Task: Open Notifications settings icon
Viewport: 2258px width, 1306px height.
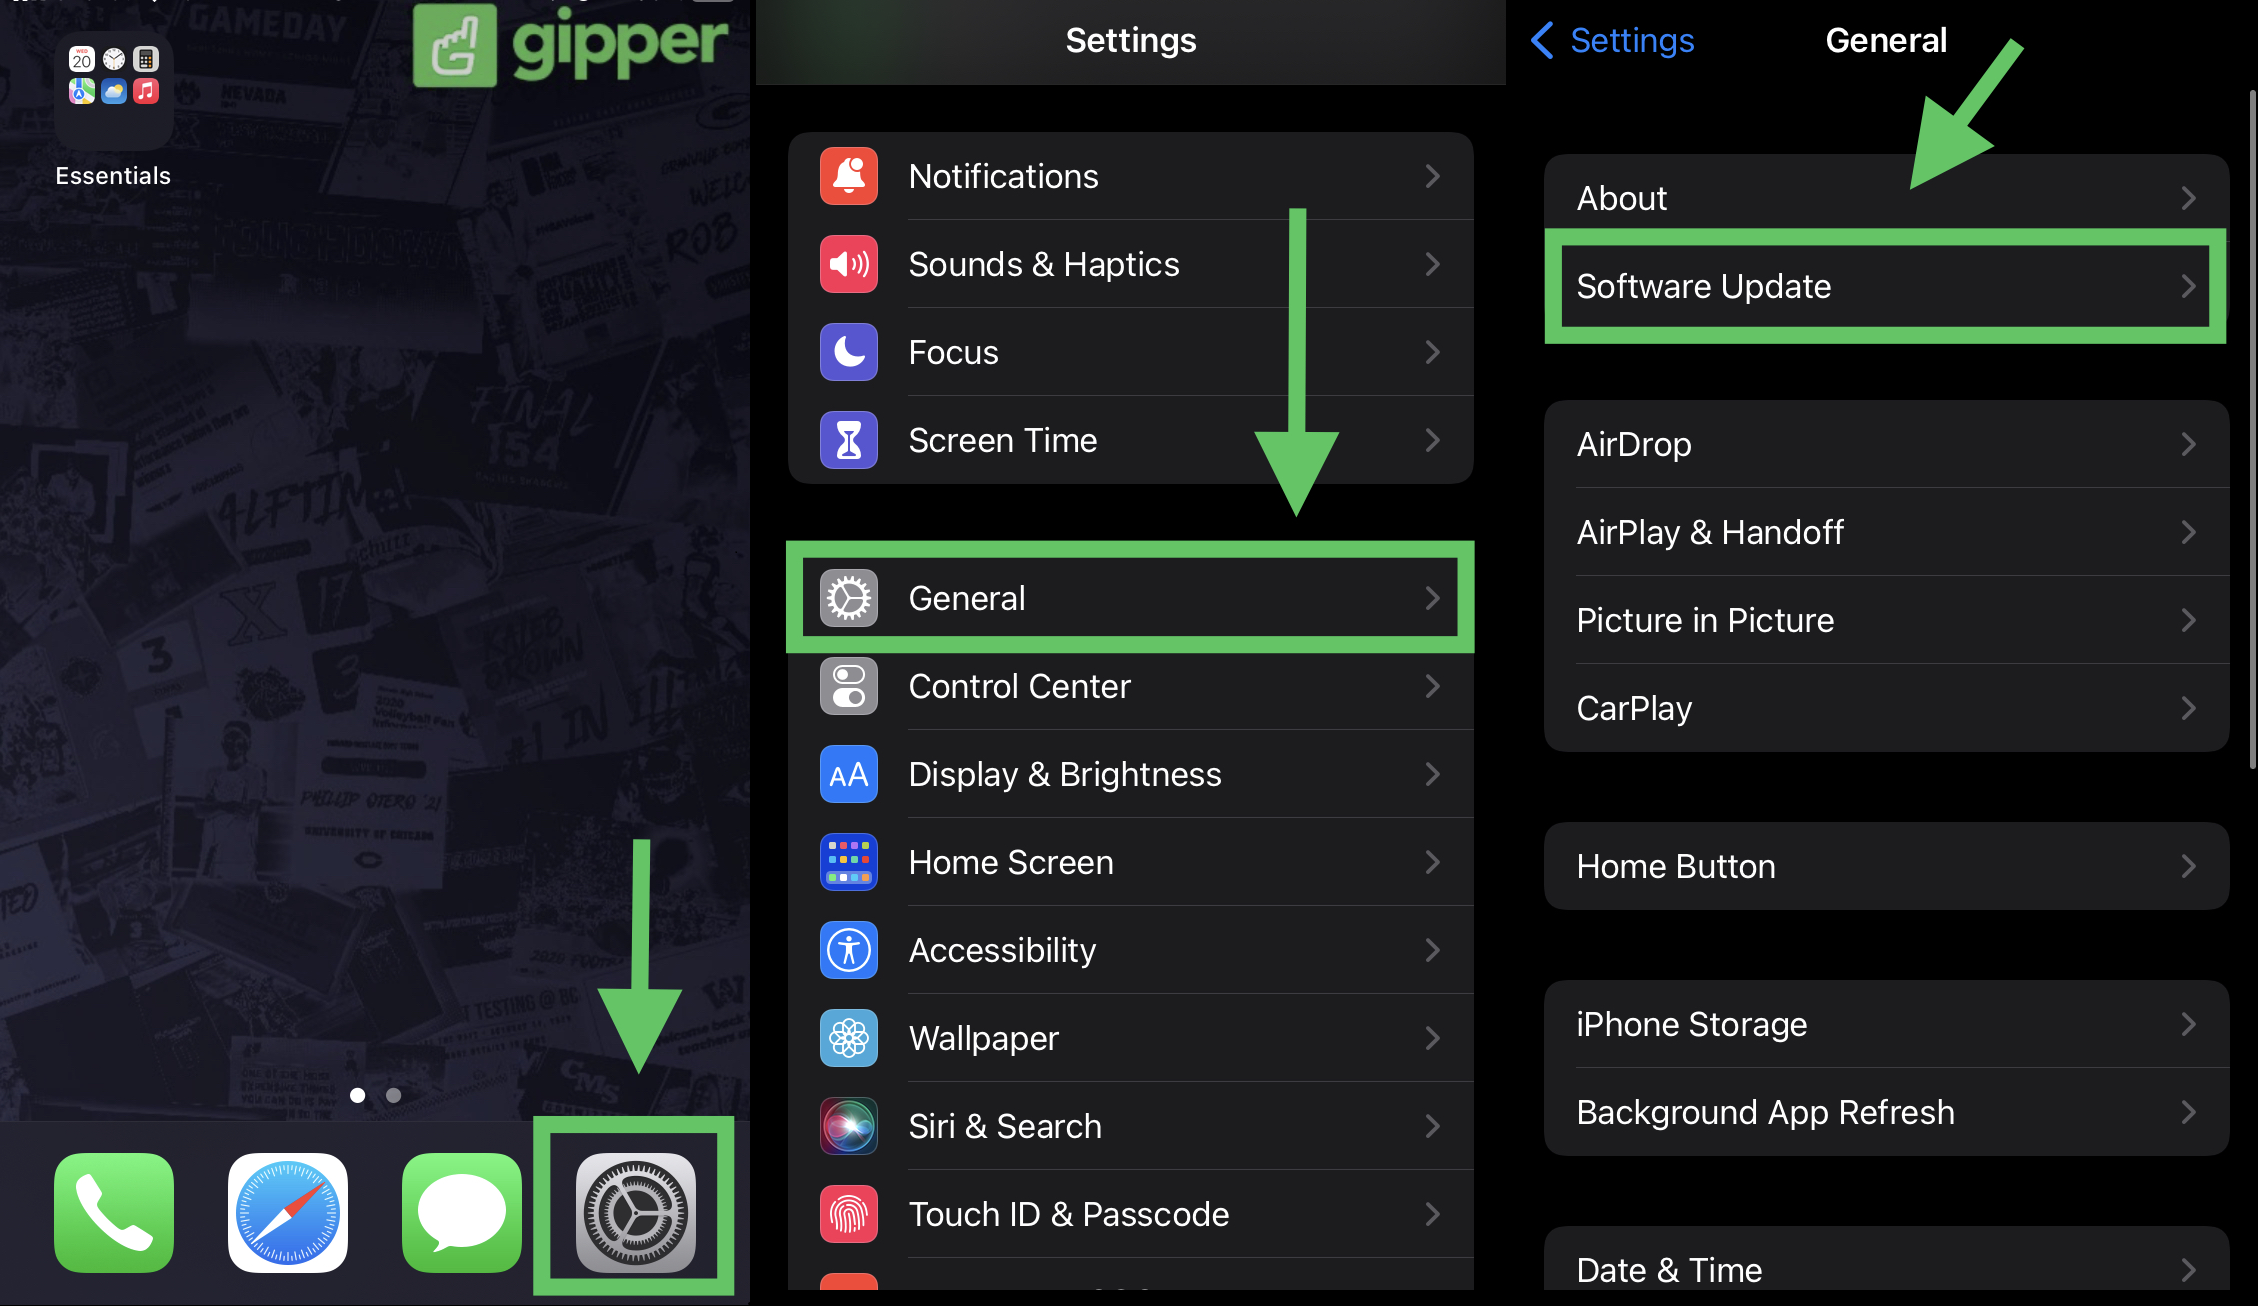Action: click(x=852, y=176)
